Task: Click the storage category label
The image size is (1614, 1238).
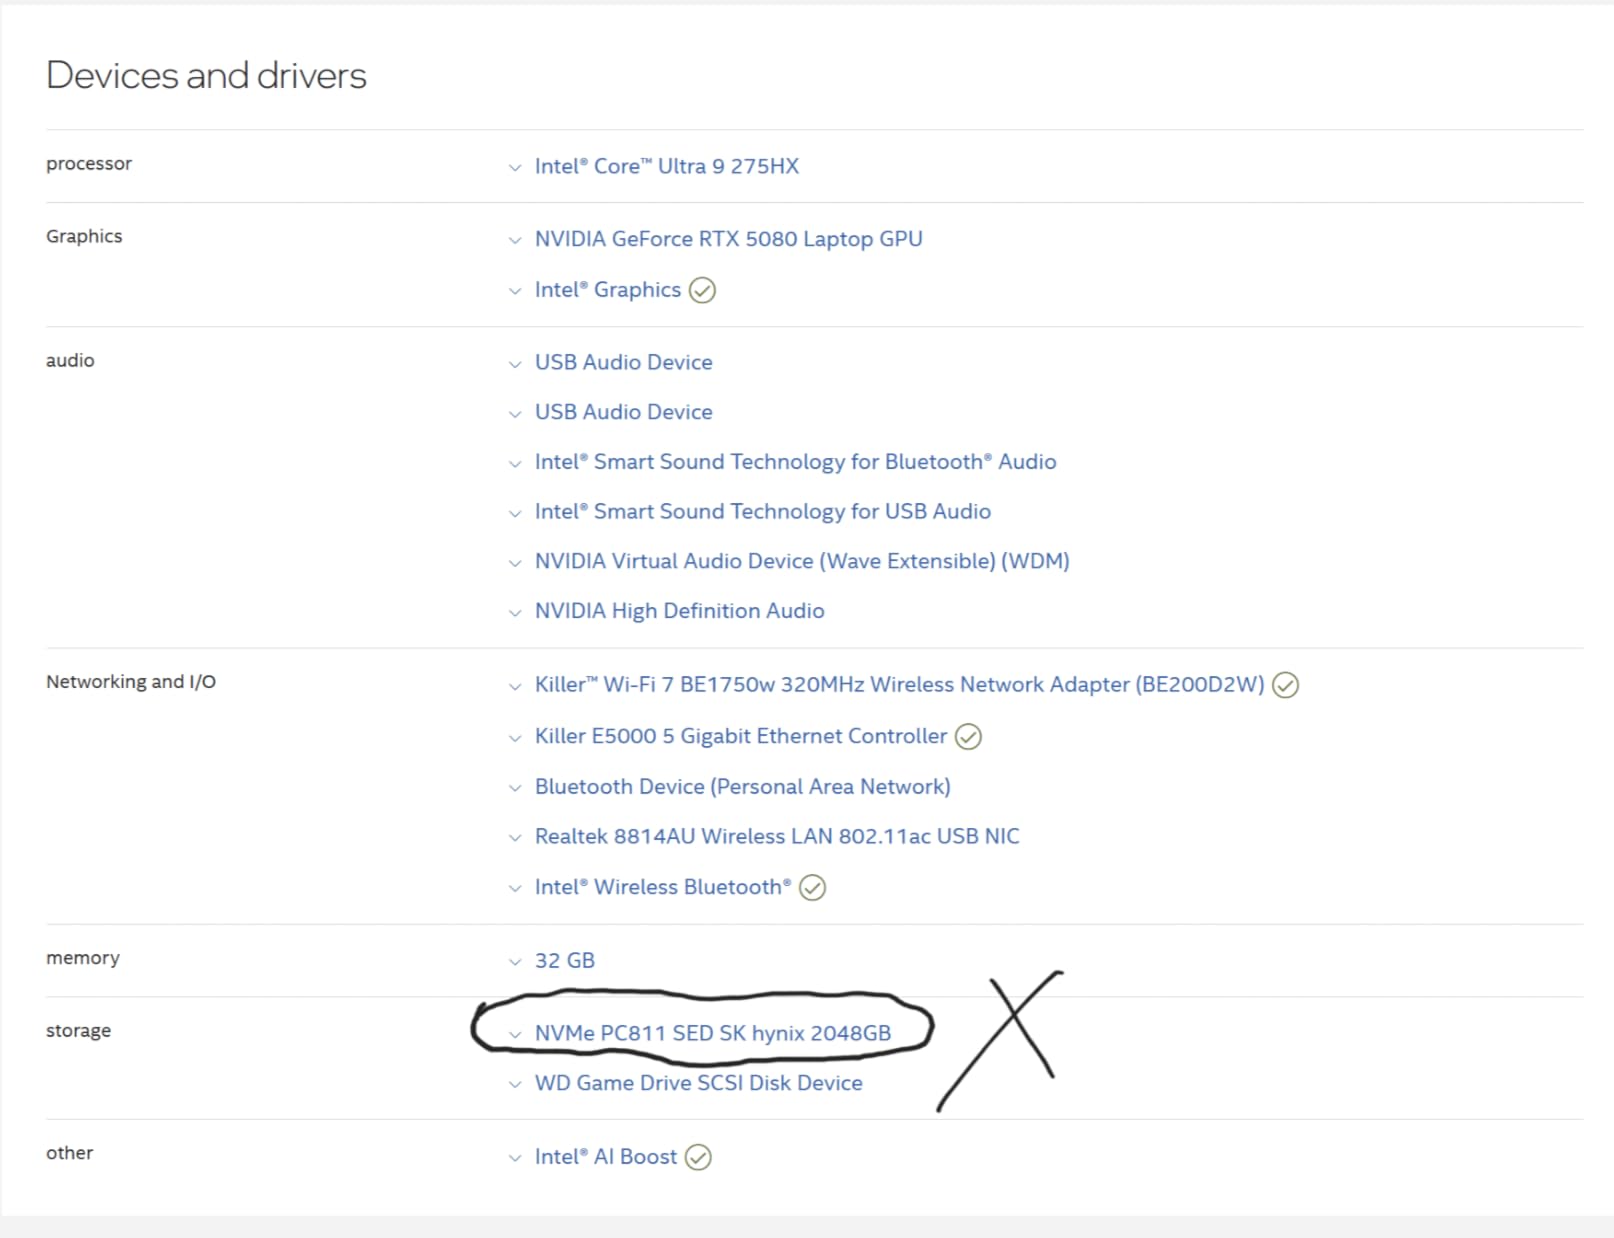Action: coord(78,1031)
